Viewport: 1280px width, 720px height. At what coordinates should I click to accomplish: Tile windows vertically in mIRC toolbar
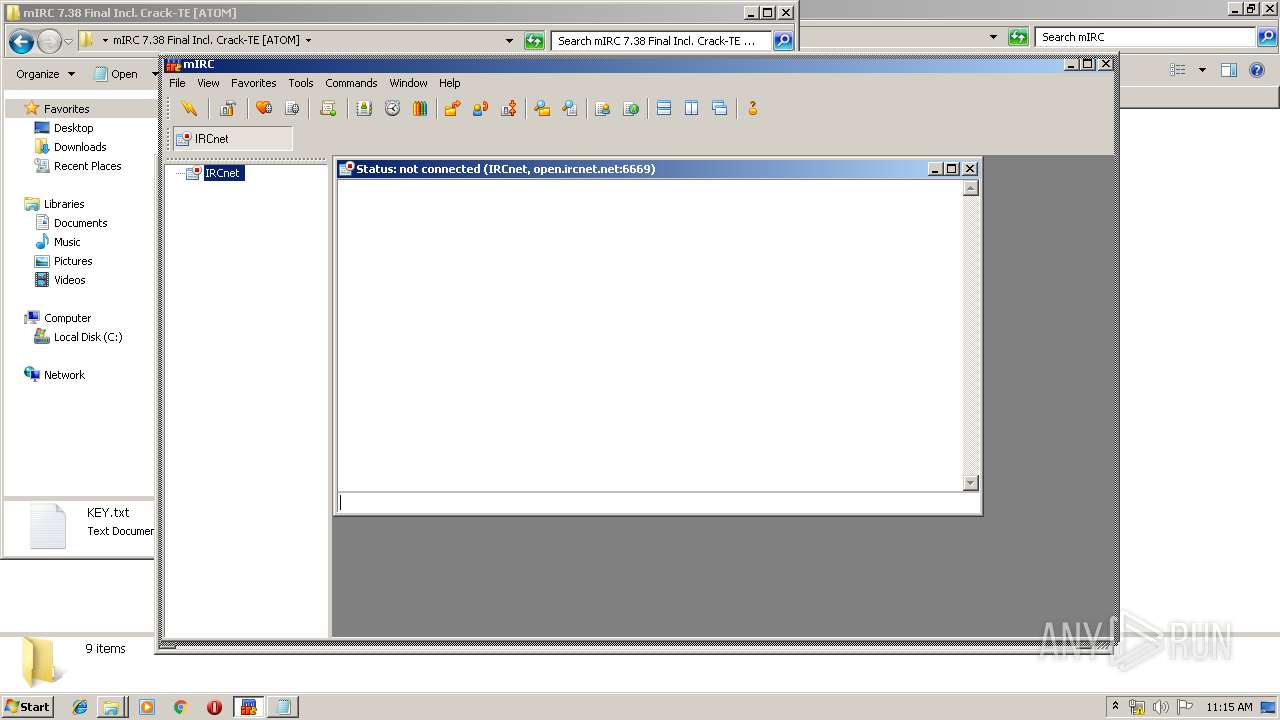click(692, 108)
